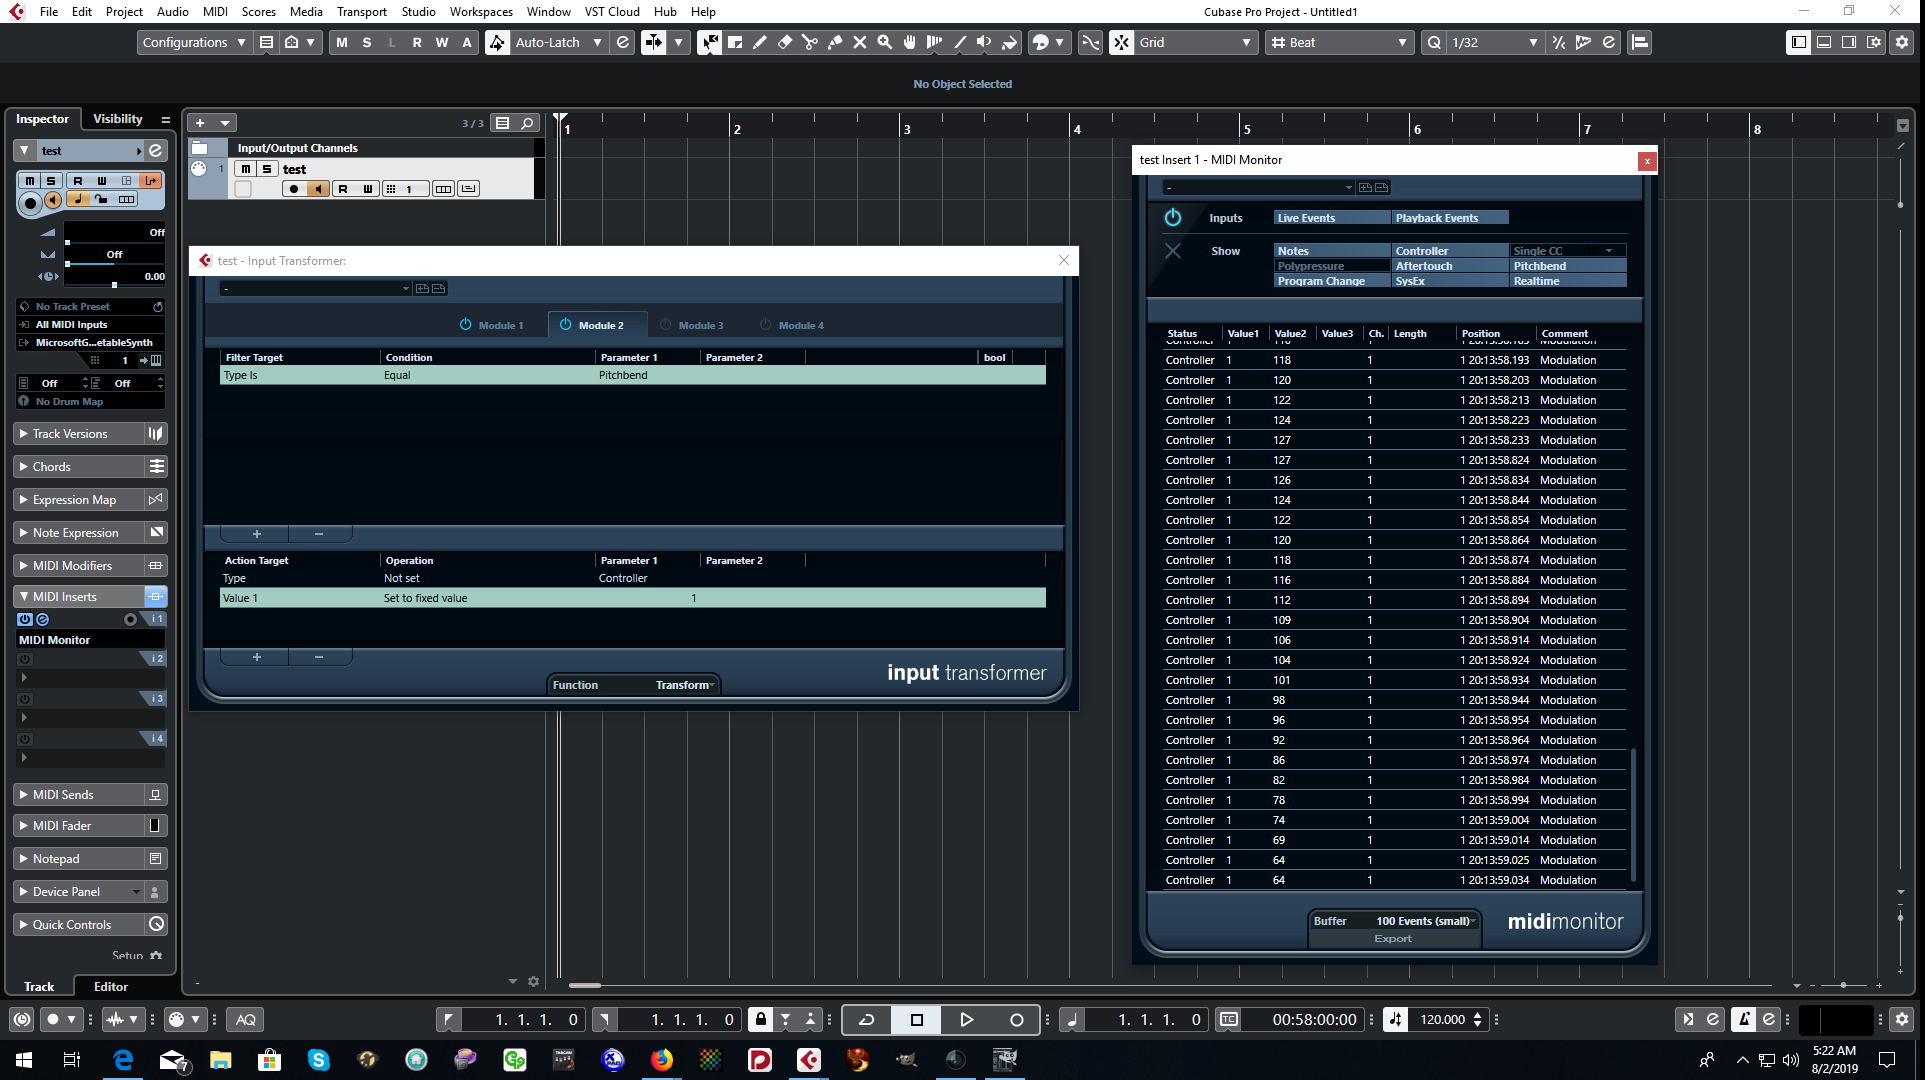The width and height of the screenshot is (1925, 1080).
Task: Toggle Monitor on the test track
Action: [x=318, y=189]
